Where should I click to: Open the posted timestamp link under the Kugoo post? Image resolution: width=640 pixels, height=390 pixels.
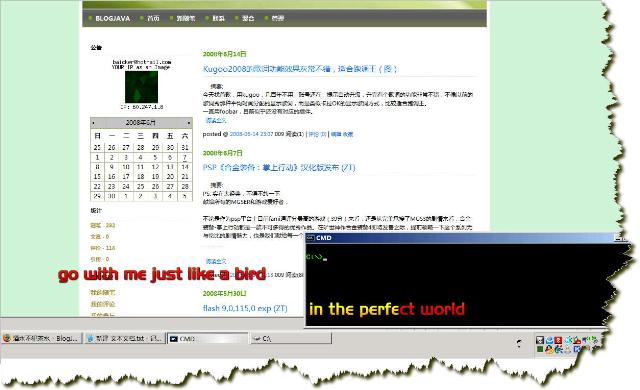[x=251, y=134]
